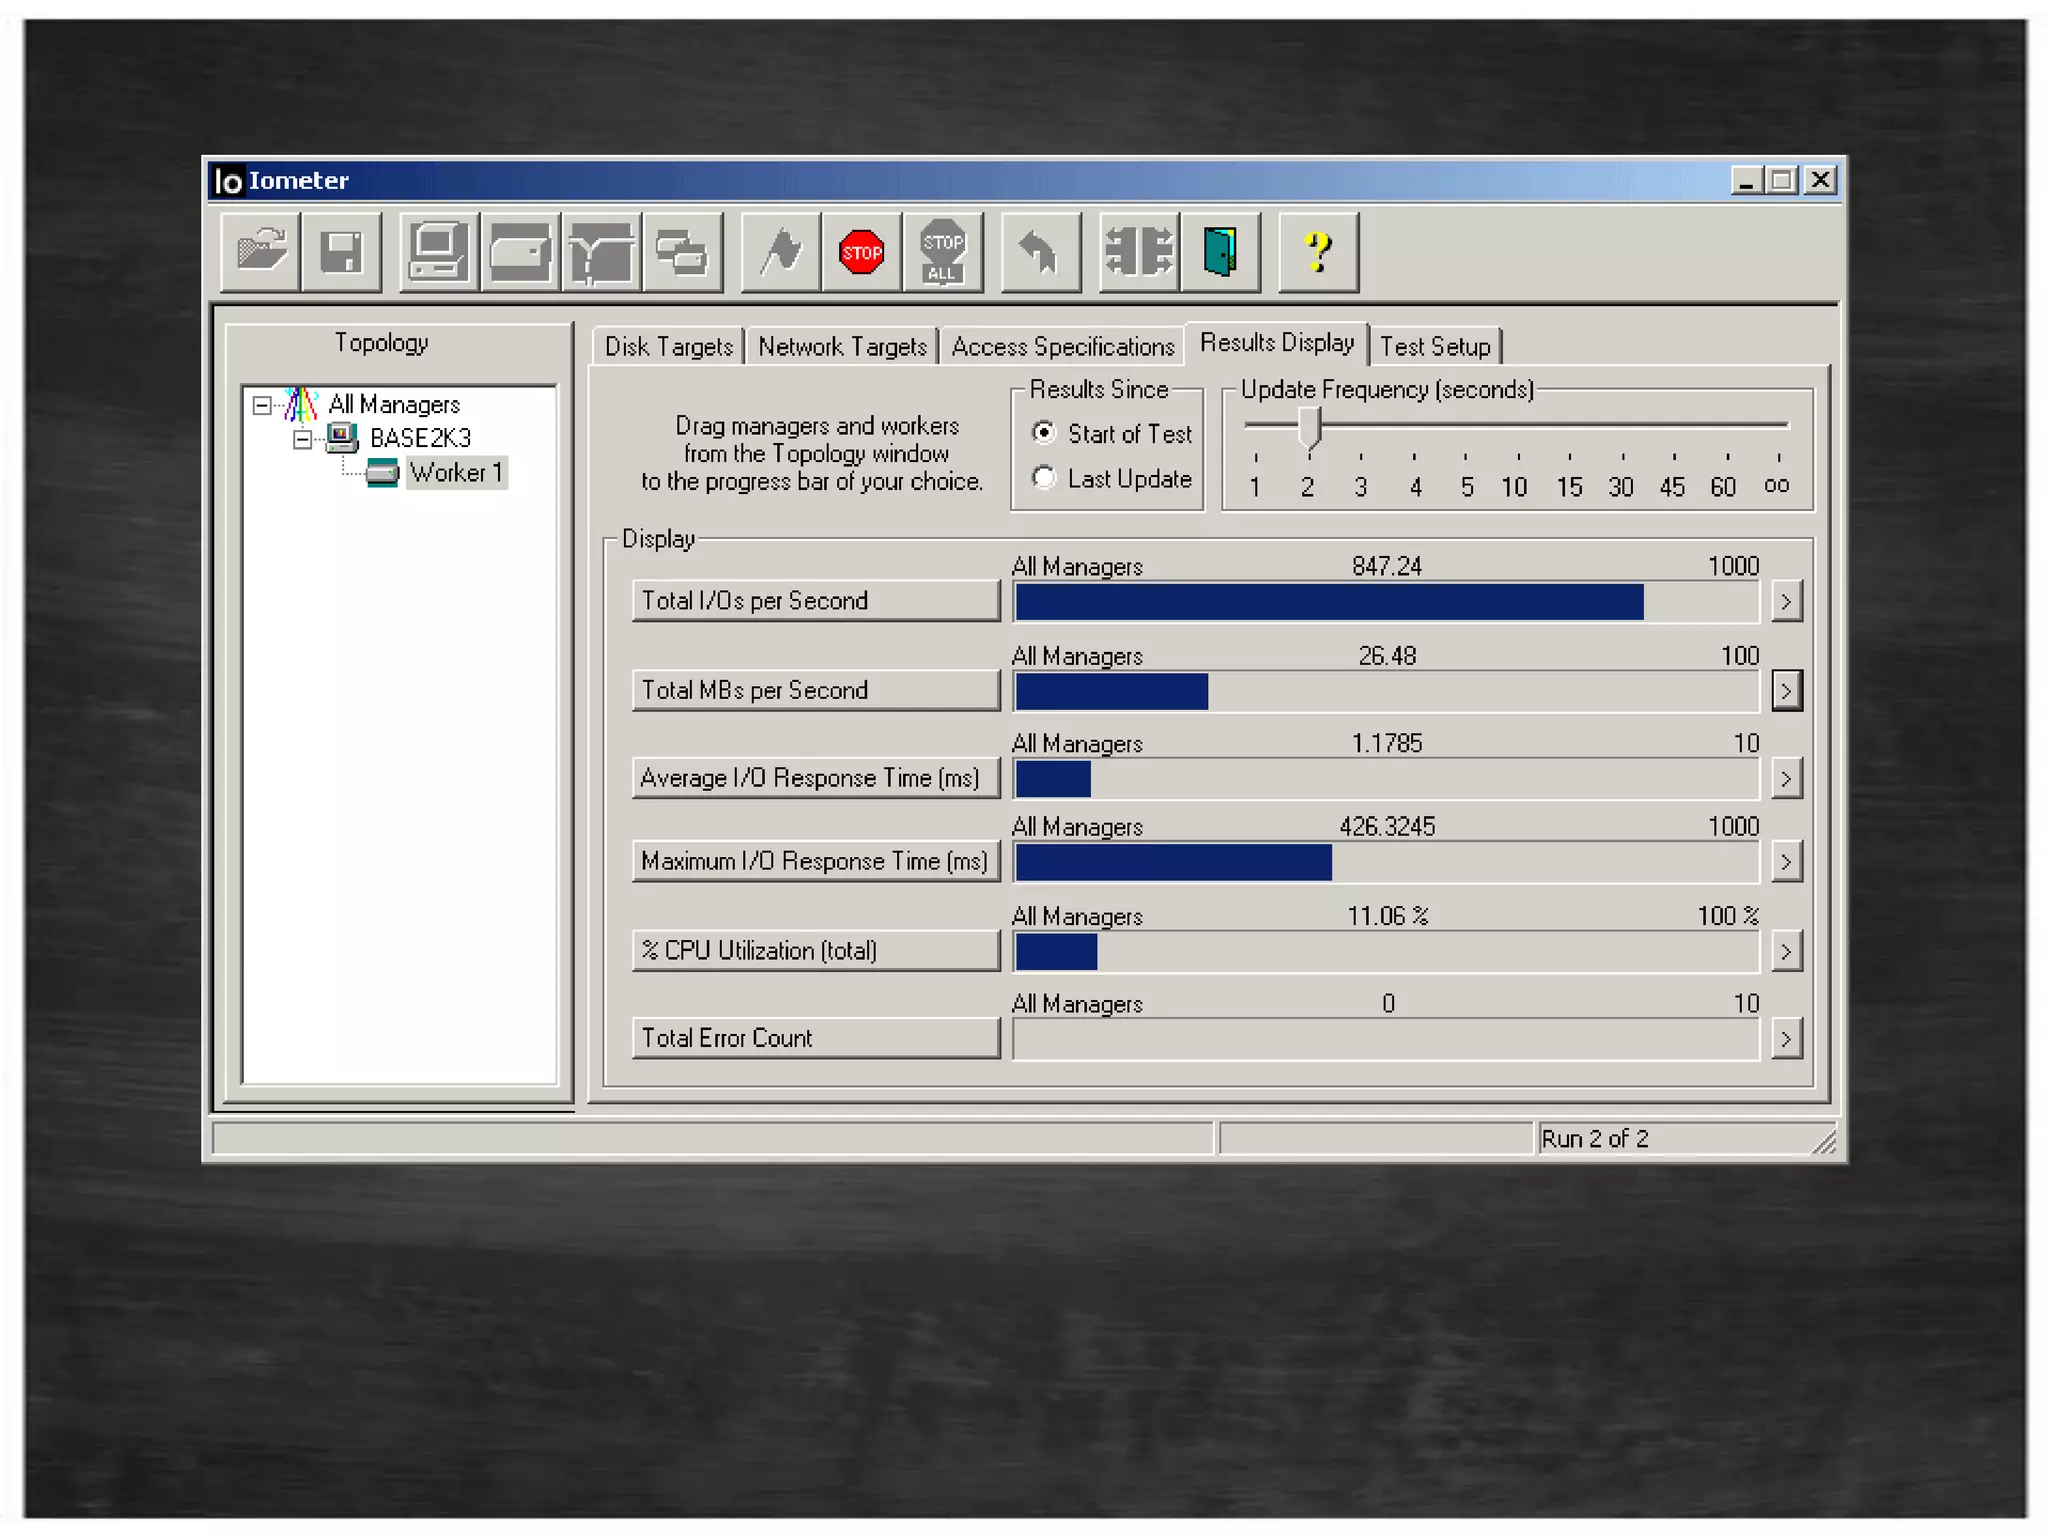Image resolution: width=2048 pixels, height=1536 pixels.
Task: Select the Last Update radio button
Action: pyautogui.click(x=1044, y=478)
